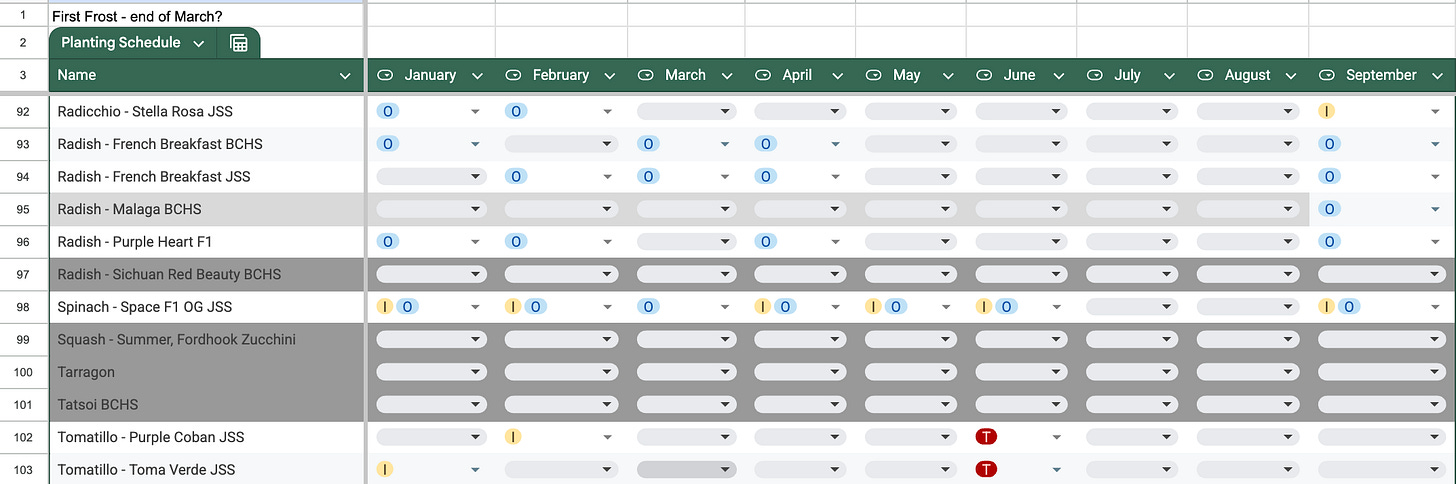
Task: Open July dropdown for Spinach Space F1
Action: click(x=1132, y=307)
